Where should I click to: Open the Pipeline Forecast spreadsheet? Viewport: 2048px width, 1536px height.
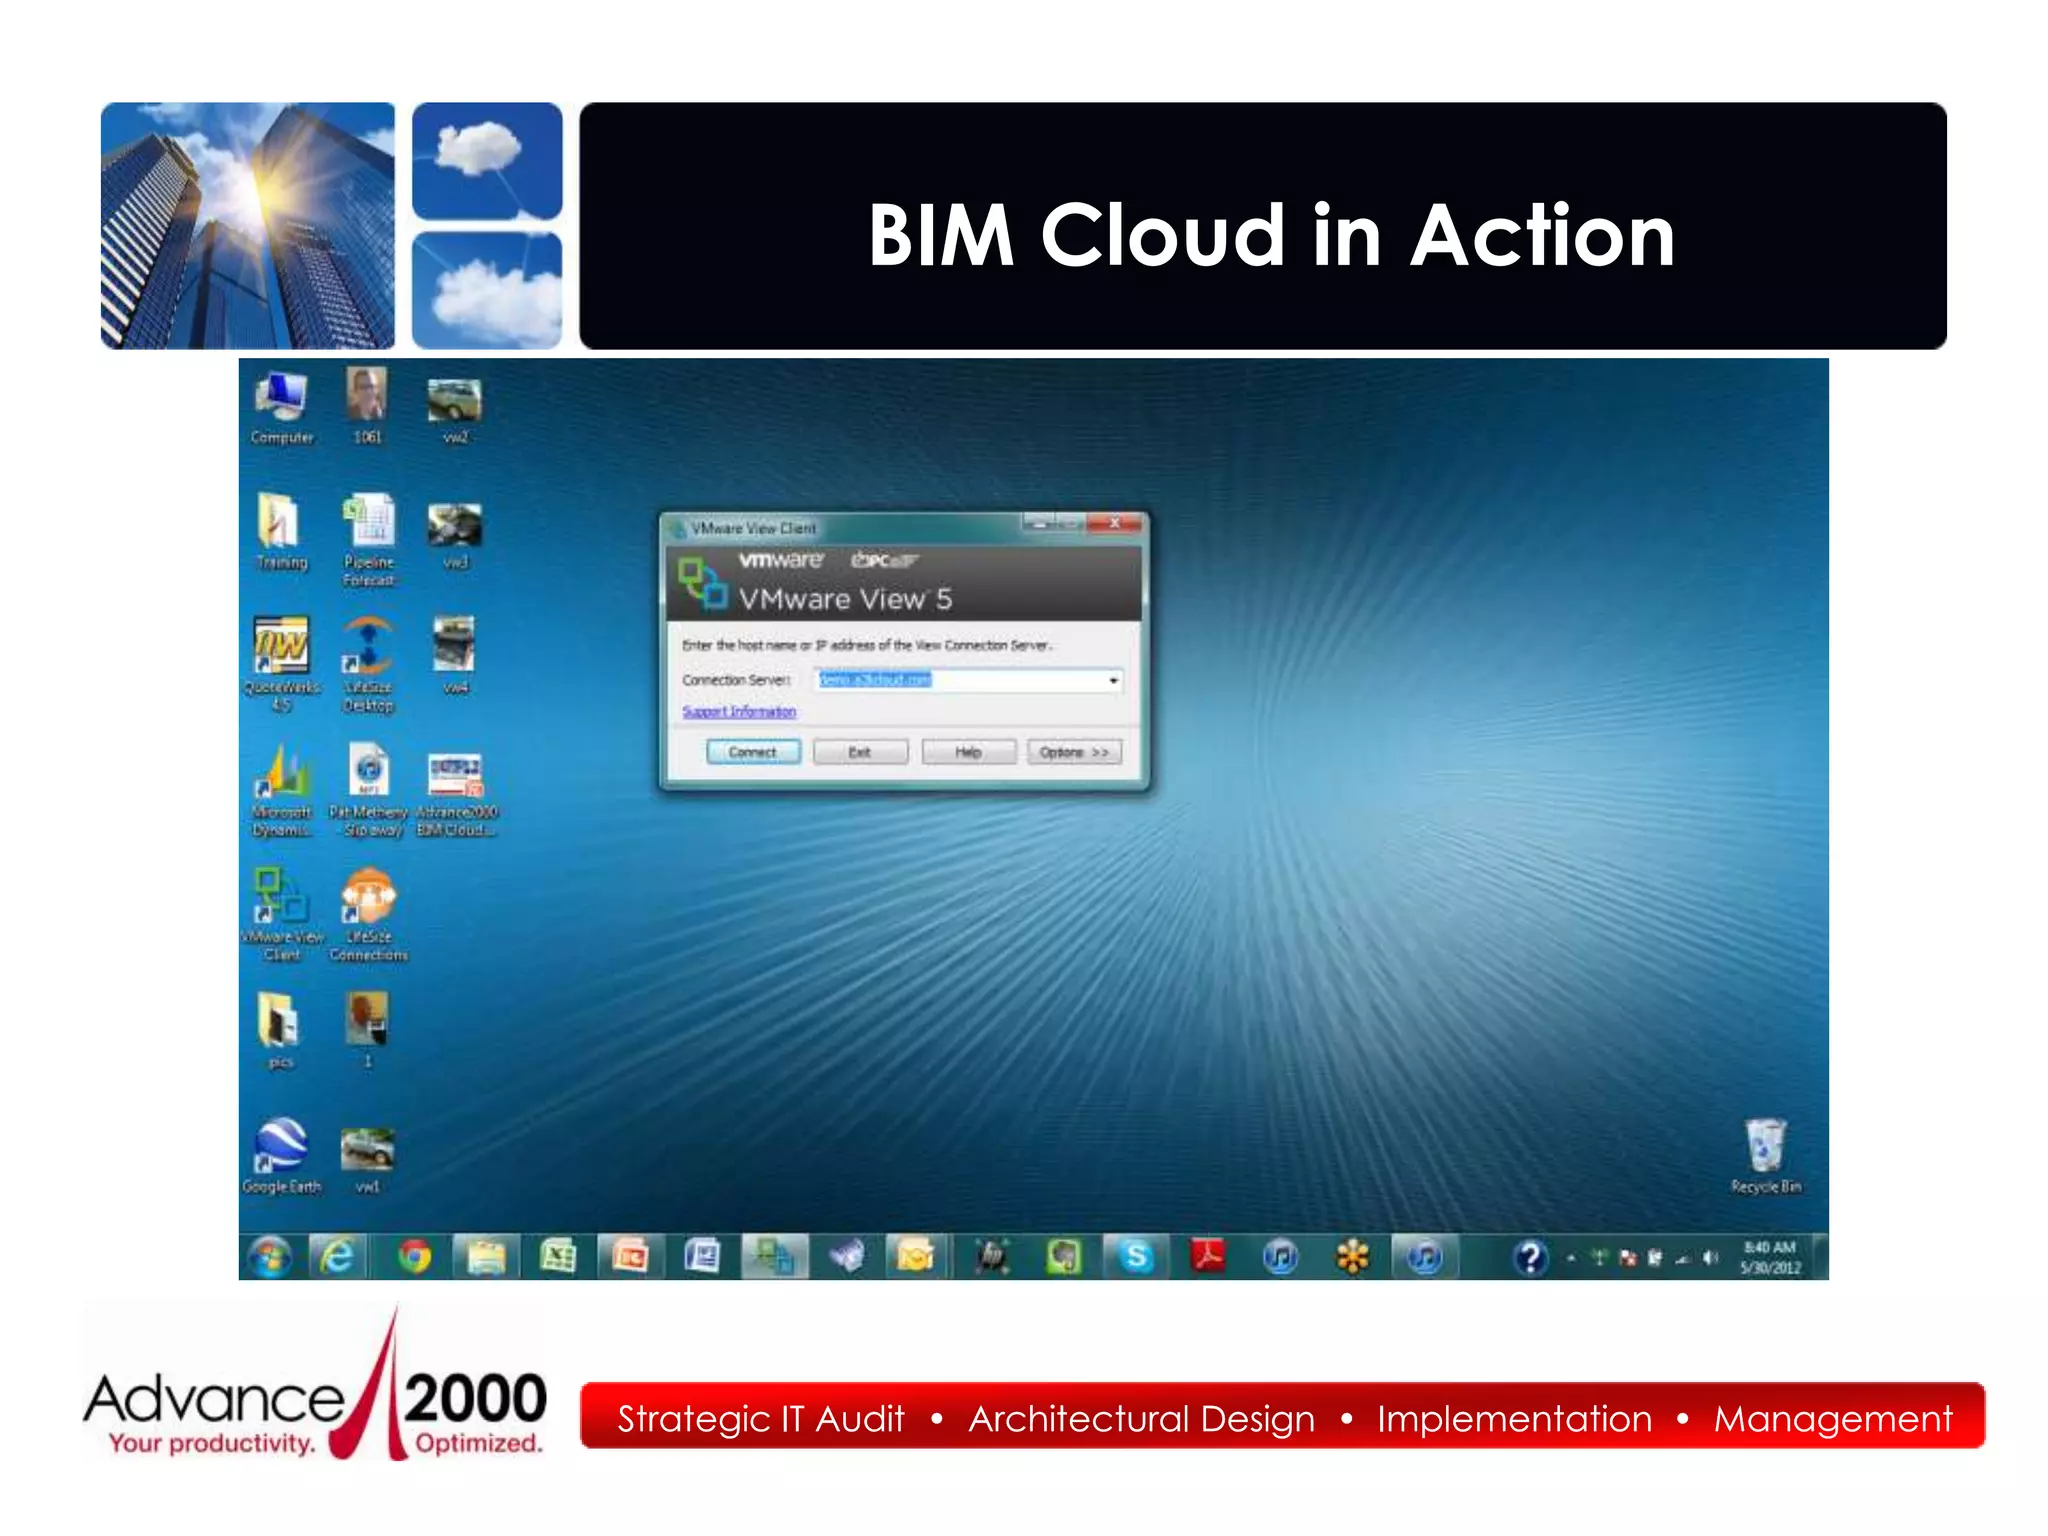(x=368, y=540)
